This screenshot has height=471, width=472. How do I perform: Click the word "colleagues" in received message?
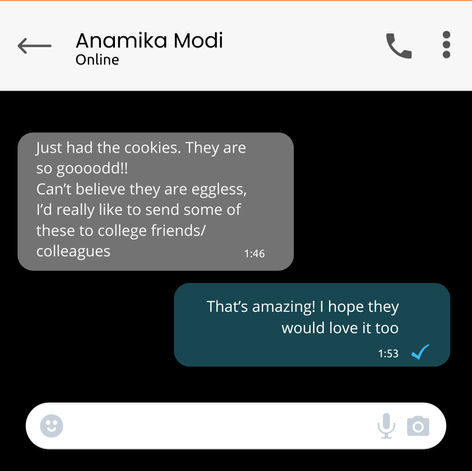pyautogui.click(x=73, y=252)
